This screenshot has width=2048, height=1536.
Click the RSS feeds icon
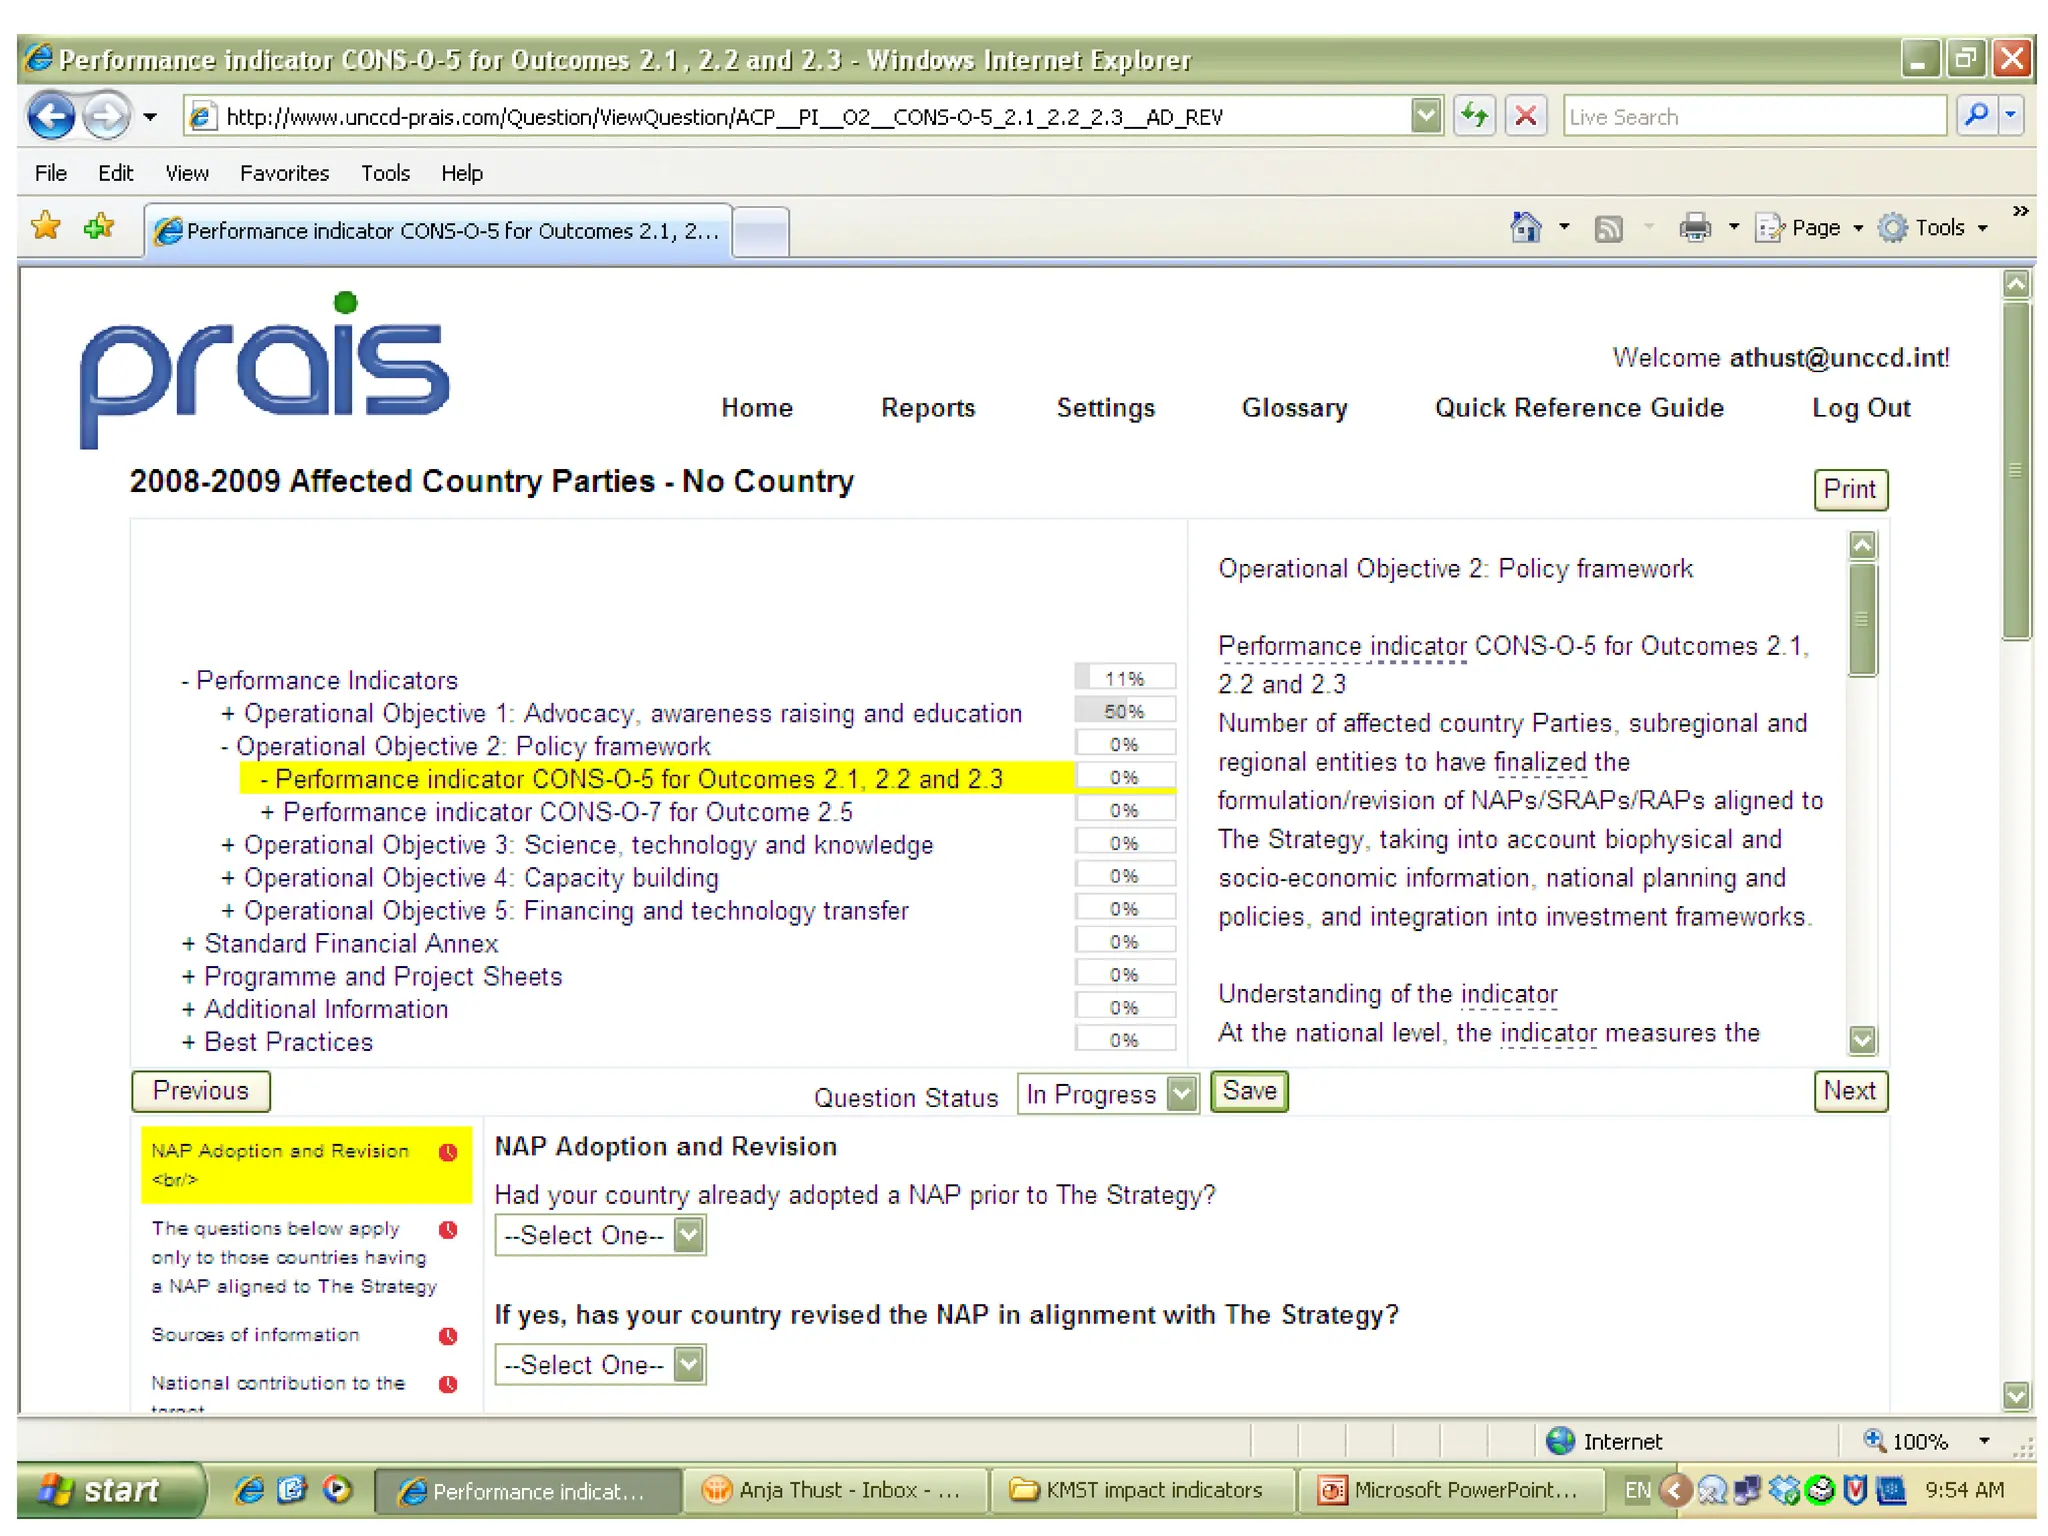(1608, 228)
